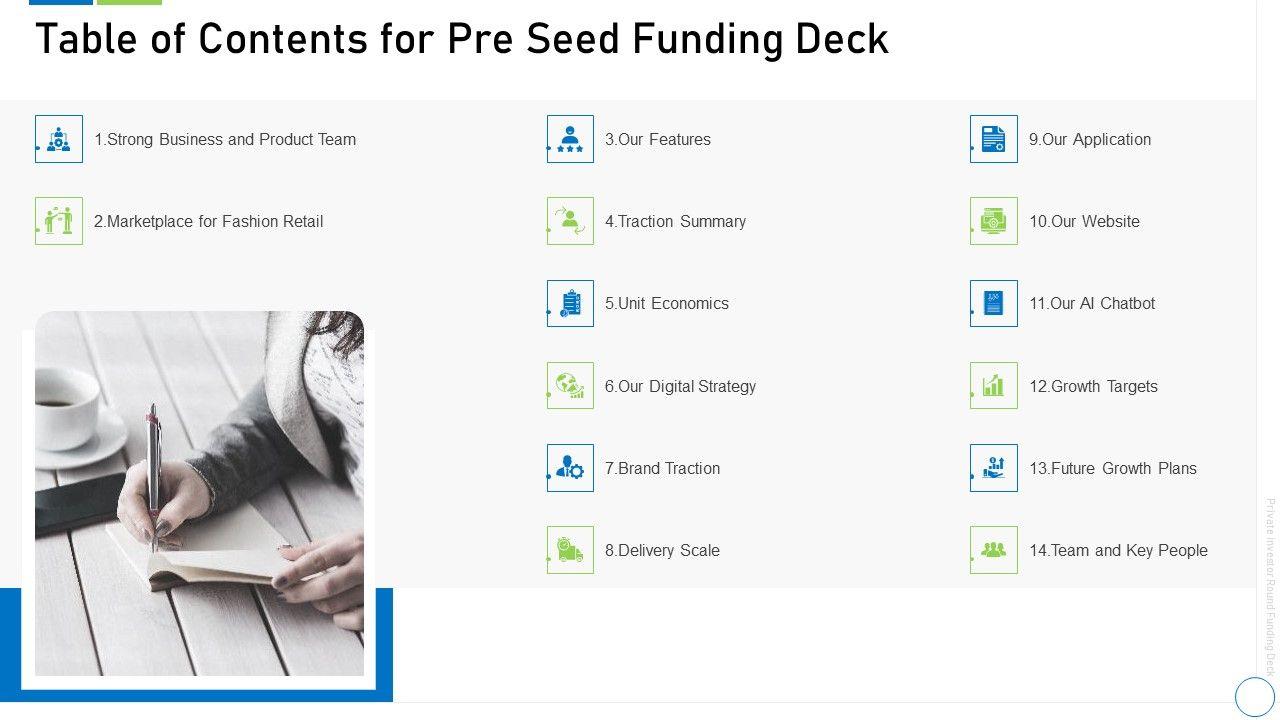
Task: Select the Marketplace for Fashion Retail icon
Action: point(59,221)
